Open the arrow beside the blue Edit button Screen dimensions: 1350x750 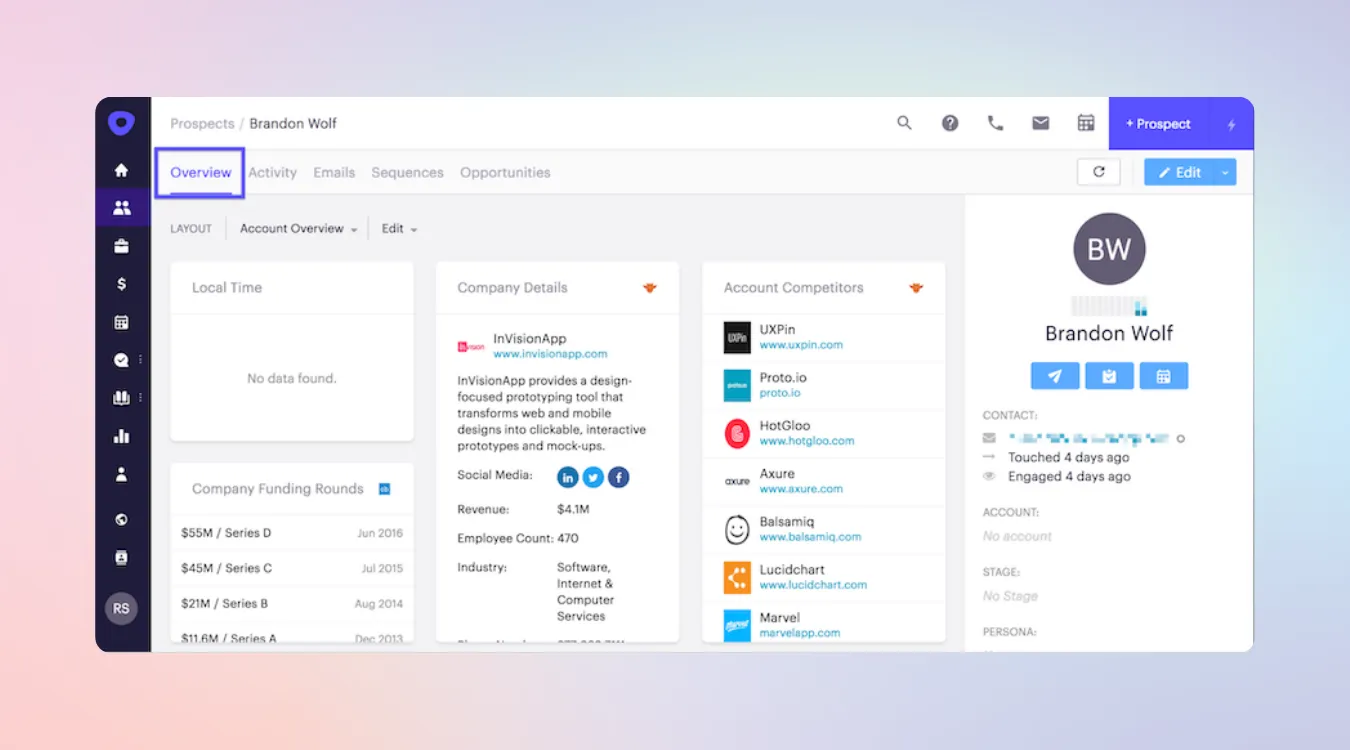click(1225, 172)
